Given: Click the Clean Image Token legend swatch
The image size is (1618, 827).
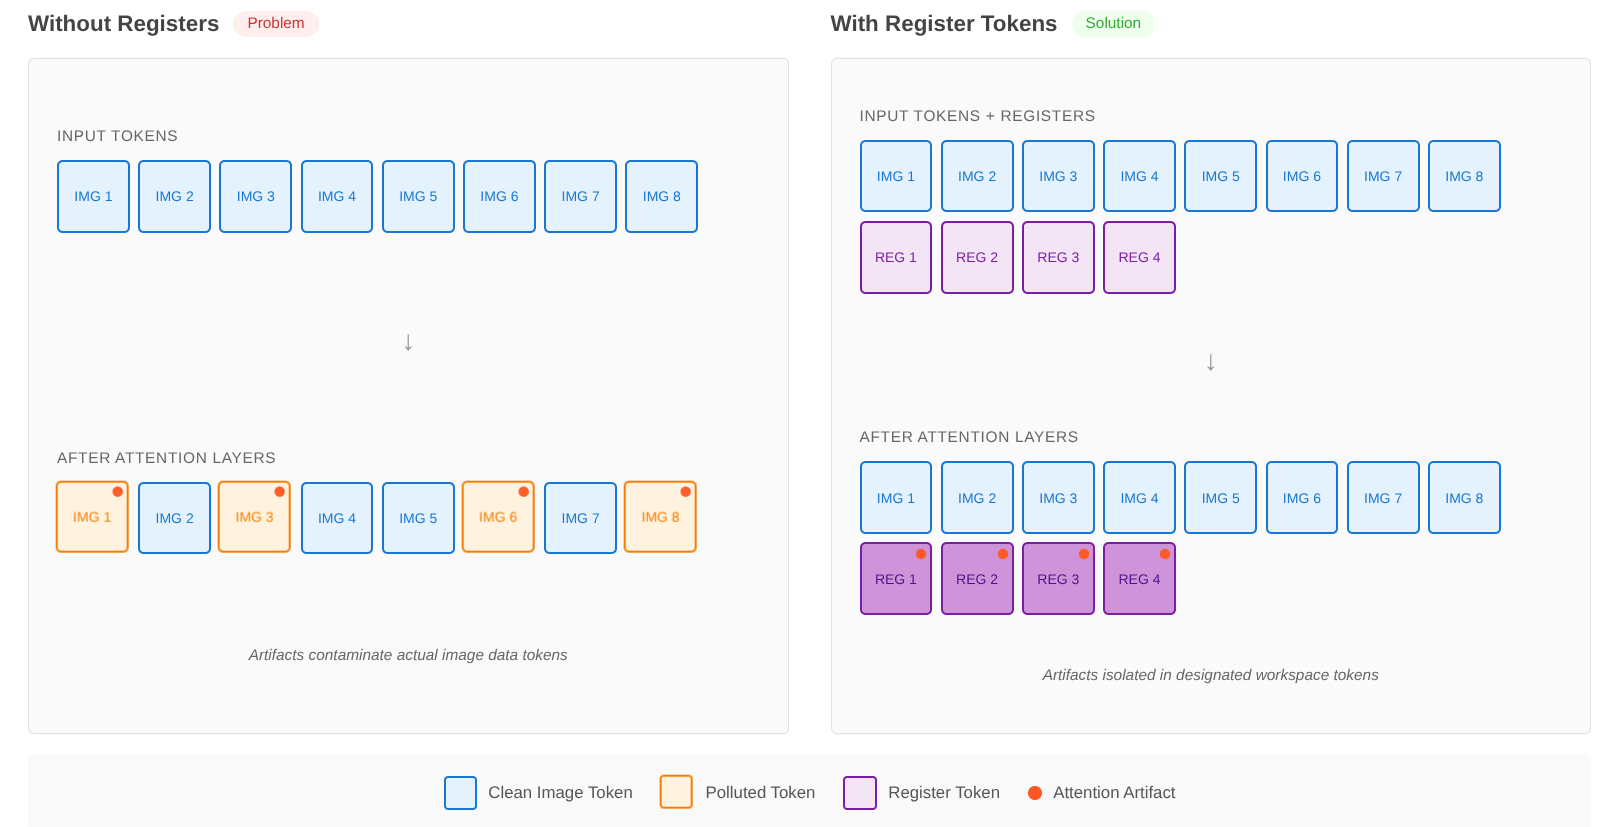Looking at the screenshot, I should pos(461,793).
